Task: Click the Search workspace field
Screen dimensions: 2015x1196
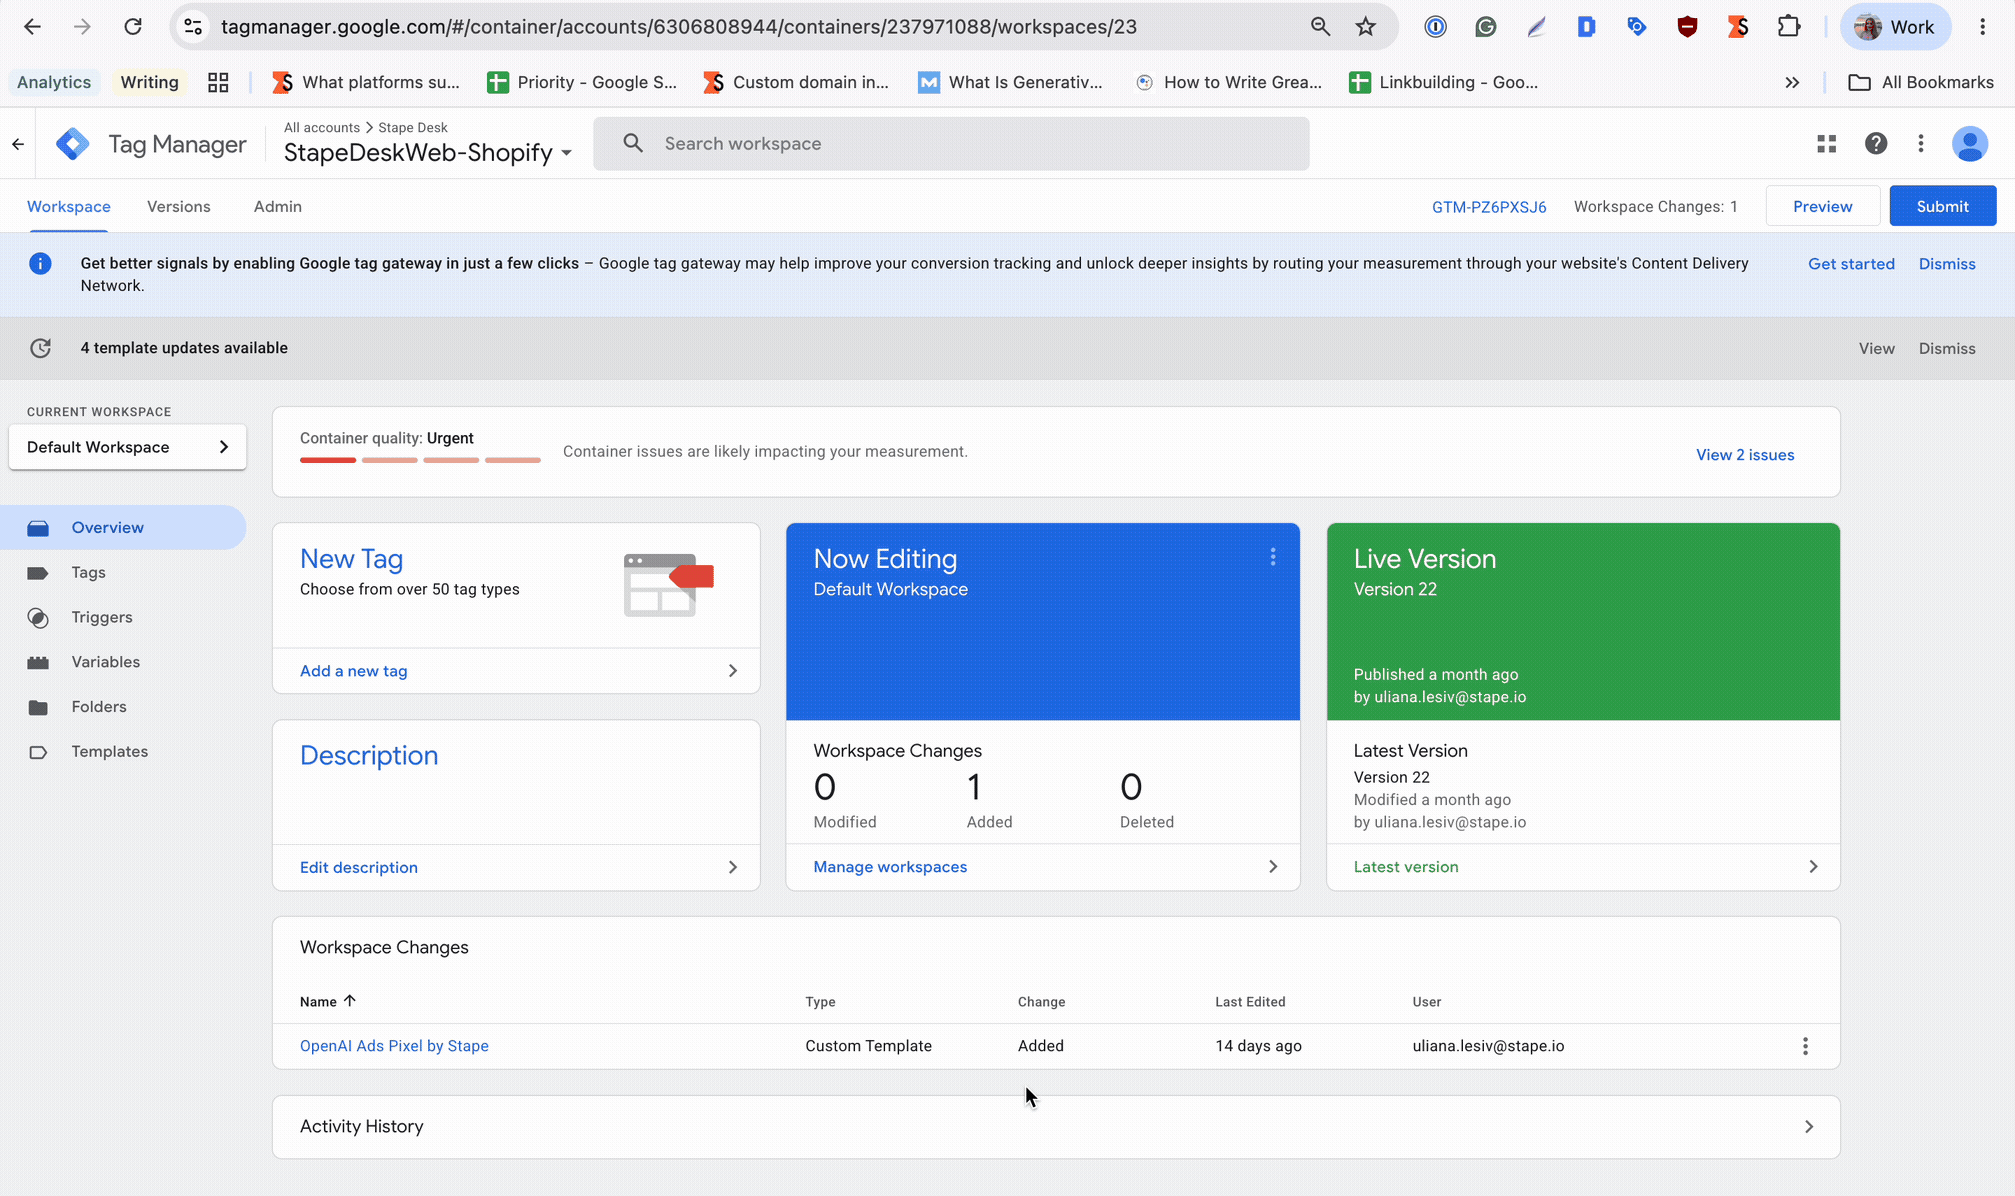Action: 951,143
